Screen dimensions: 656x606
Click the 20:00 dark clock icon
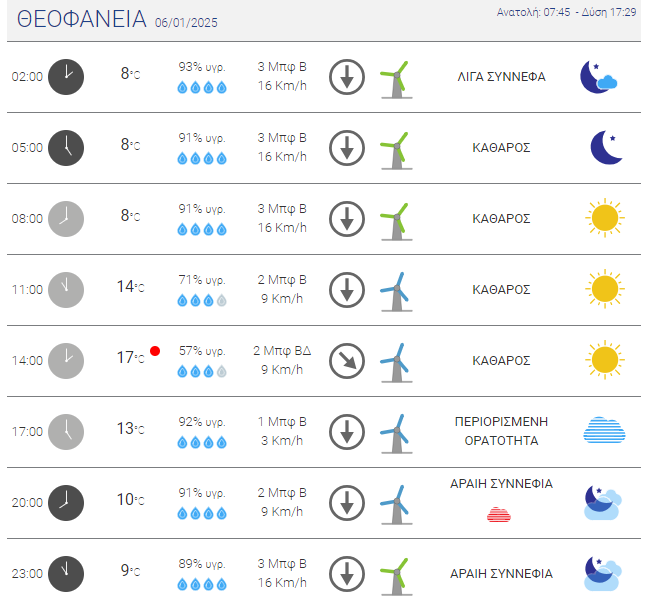(x=66, y=503)
